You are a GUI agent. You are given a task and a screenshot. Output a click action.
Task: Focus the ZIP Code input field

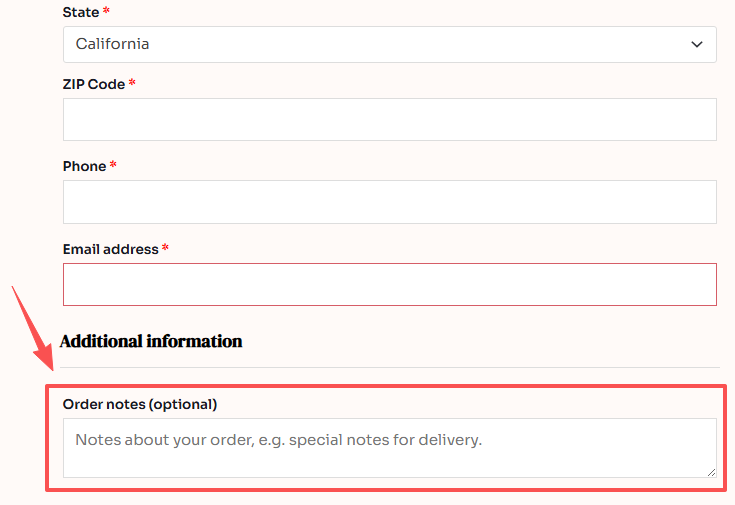(389, 119)
